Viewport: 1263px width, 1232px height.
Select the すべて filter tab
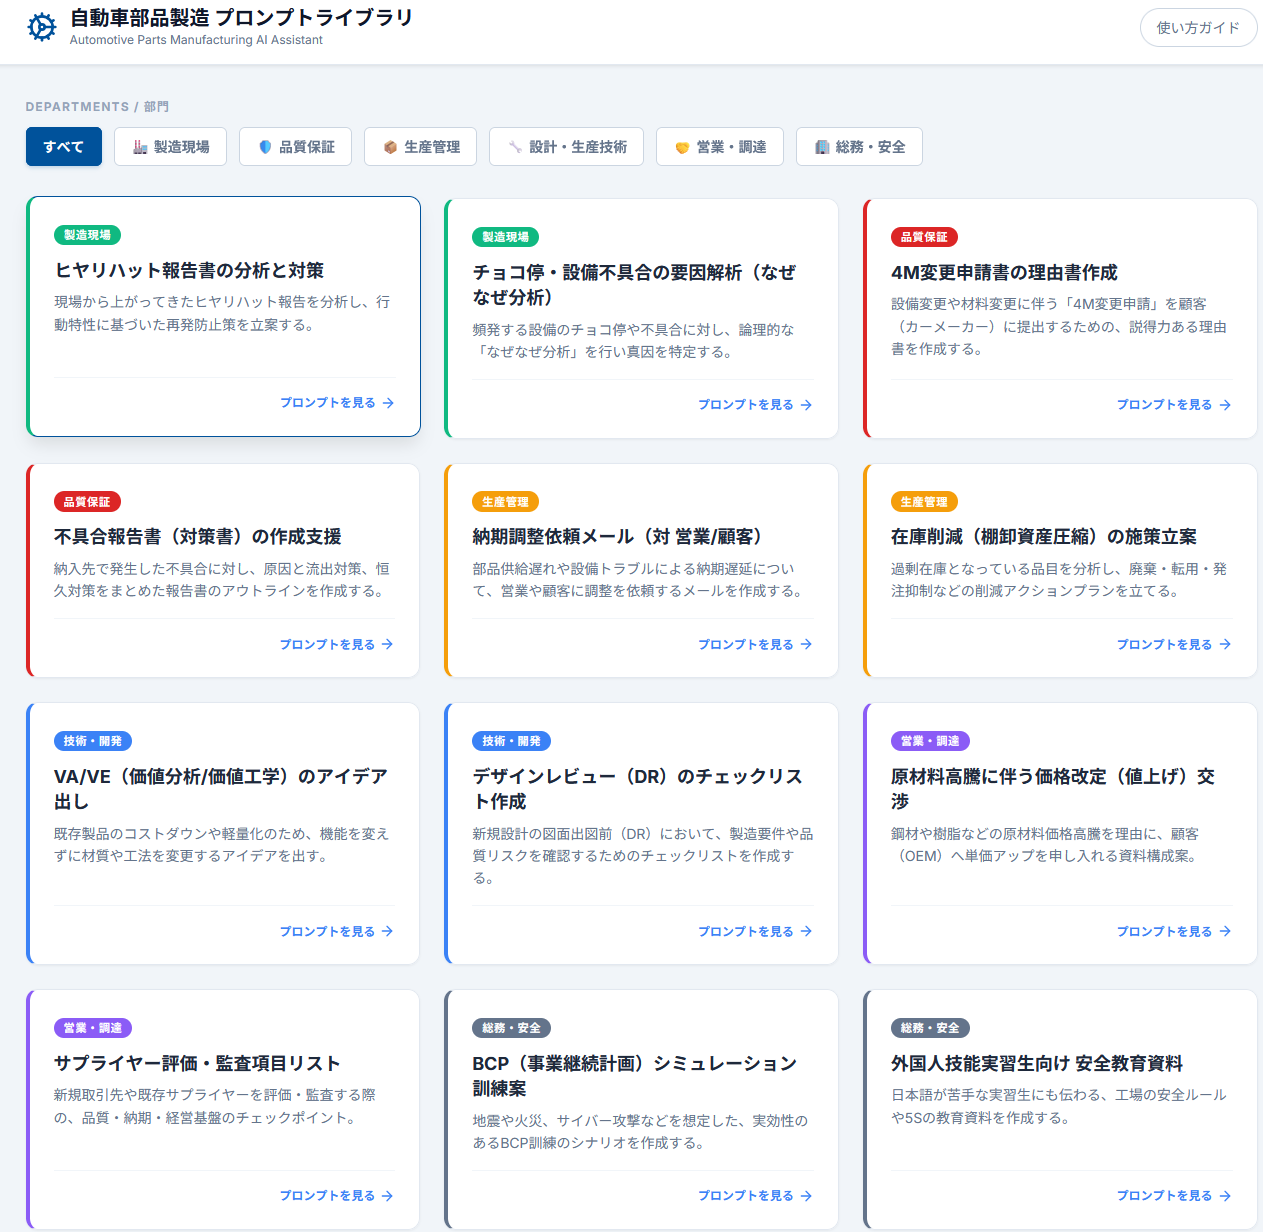[64, 147]
